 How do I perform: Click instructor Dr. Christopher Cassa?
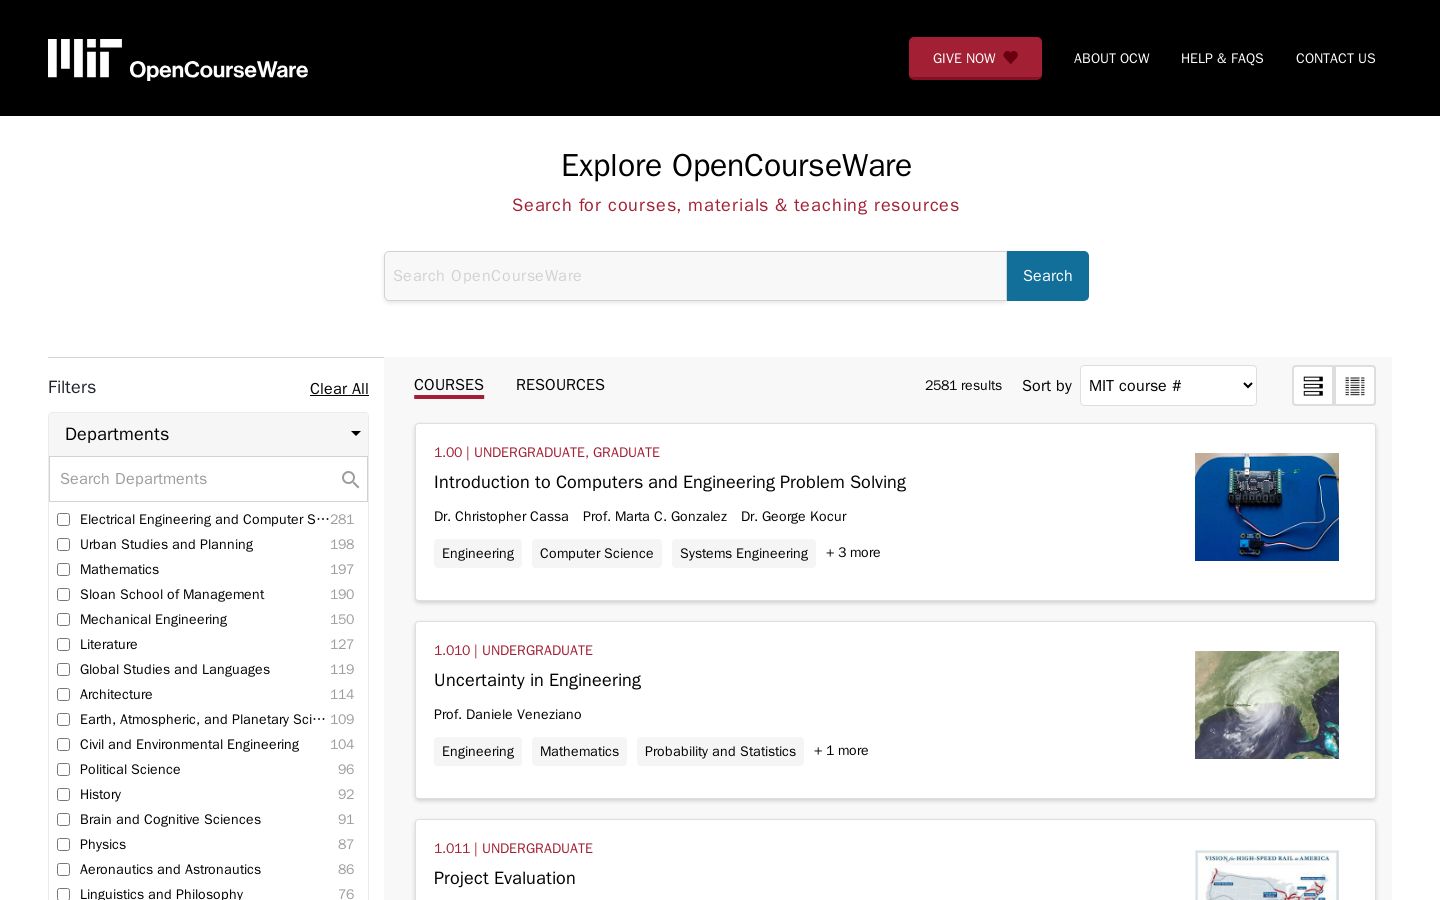coord(501,516)
